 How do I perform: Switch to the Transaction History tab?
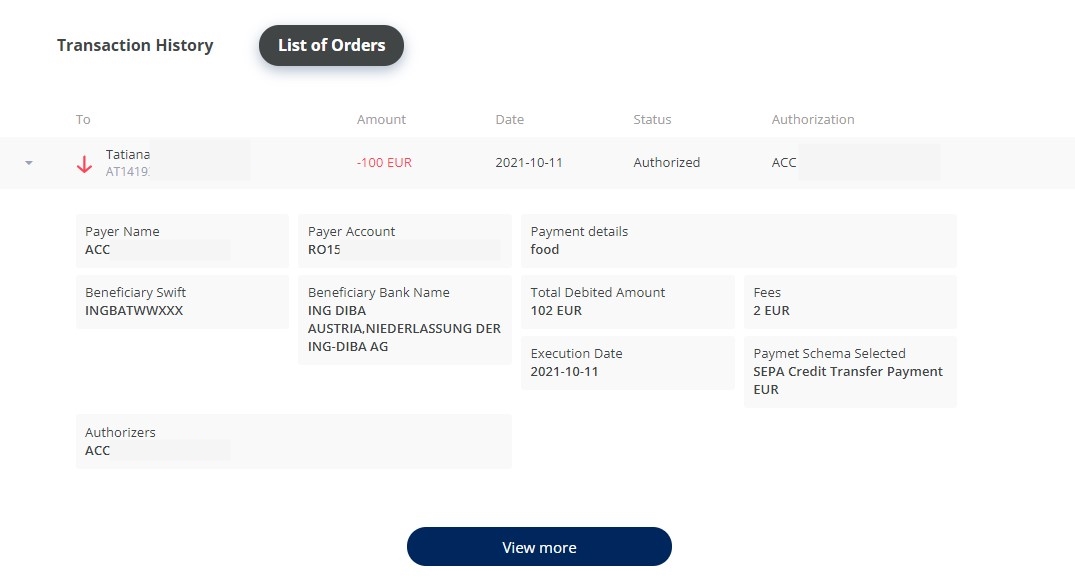coord(135,46)
